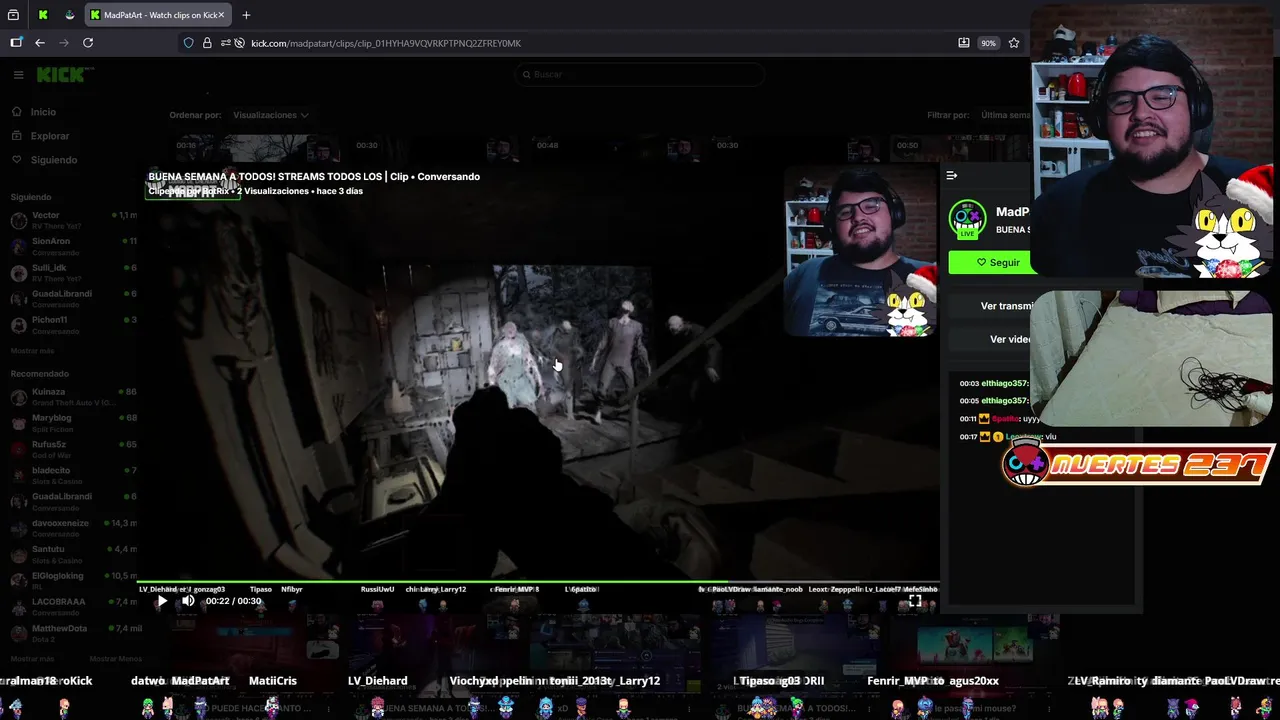The image size is (1280, 720).
Task: Open the tab list icon at far left
Action: [x=14, y=15]
